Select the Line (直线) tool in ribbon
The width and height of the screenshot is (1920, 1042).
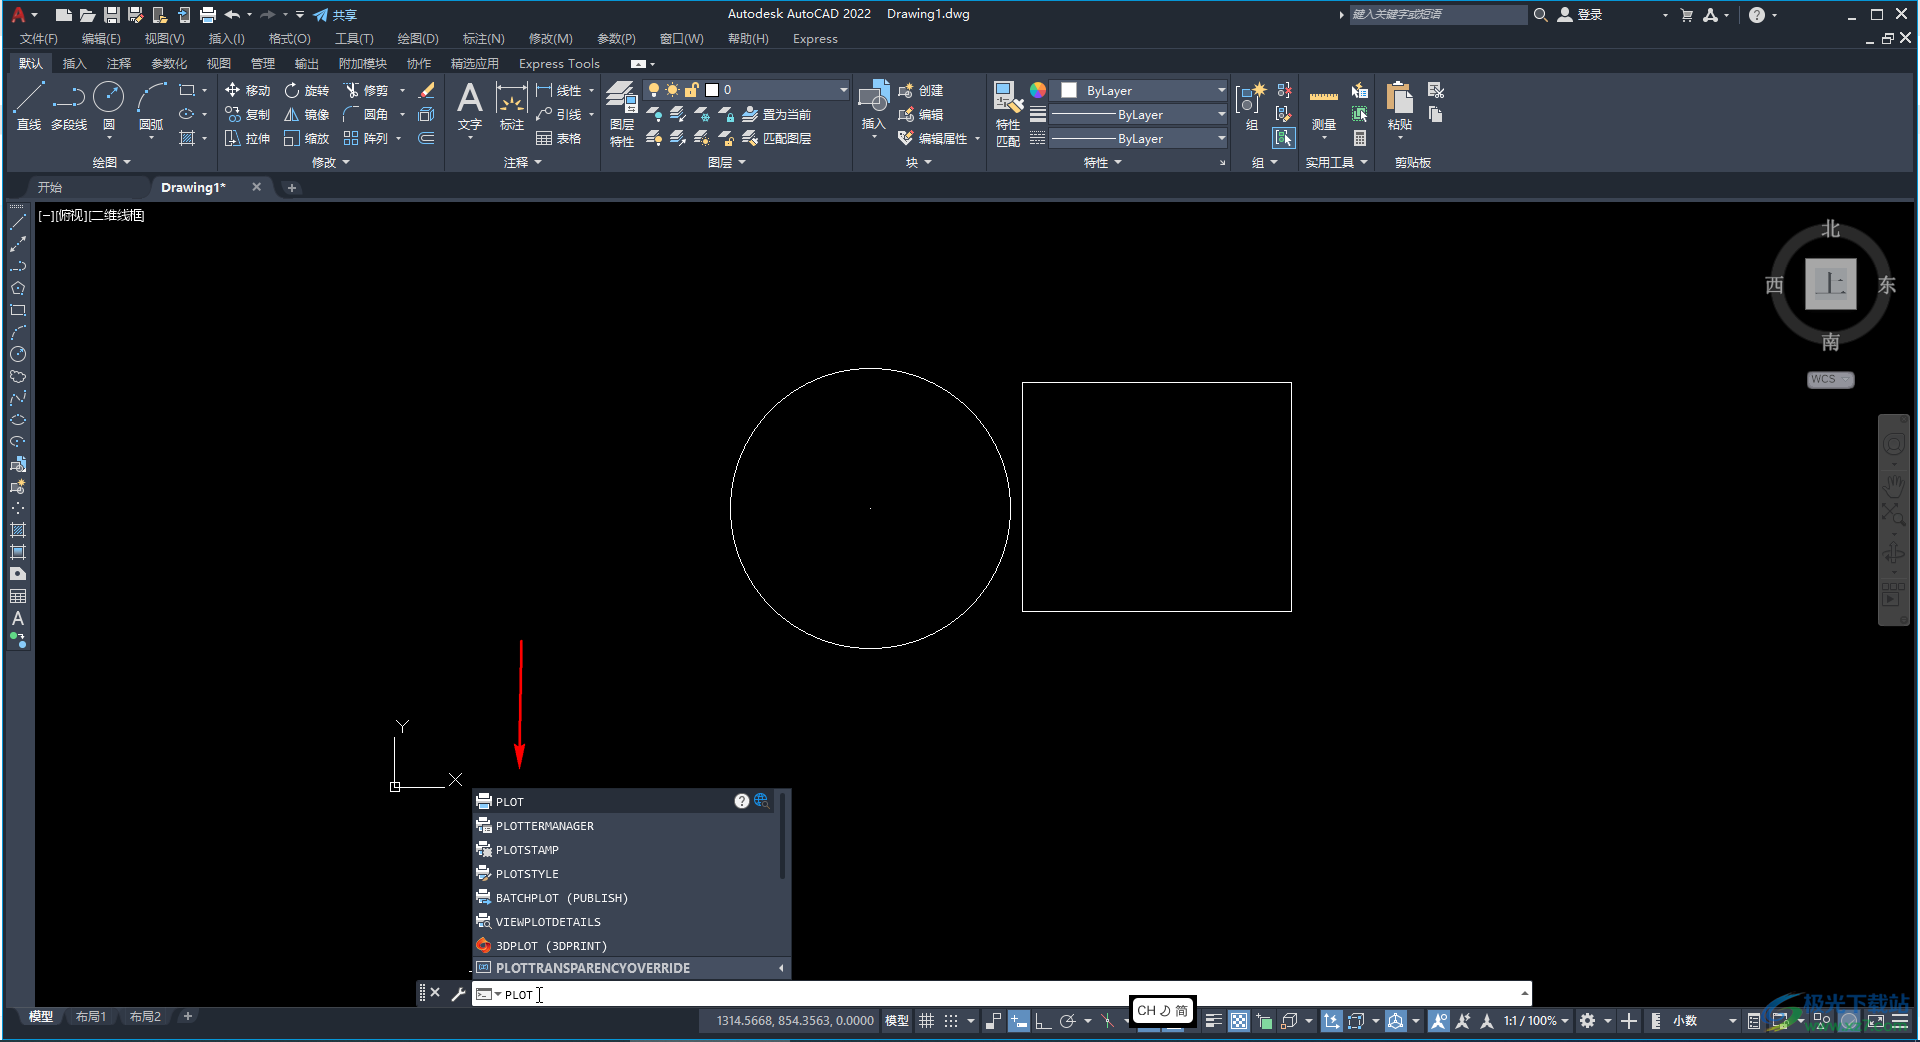[x=28, y=106]
